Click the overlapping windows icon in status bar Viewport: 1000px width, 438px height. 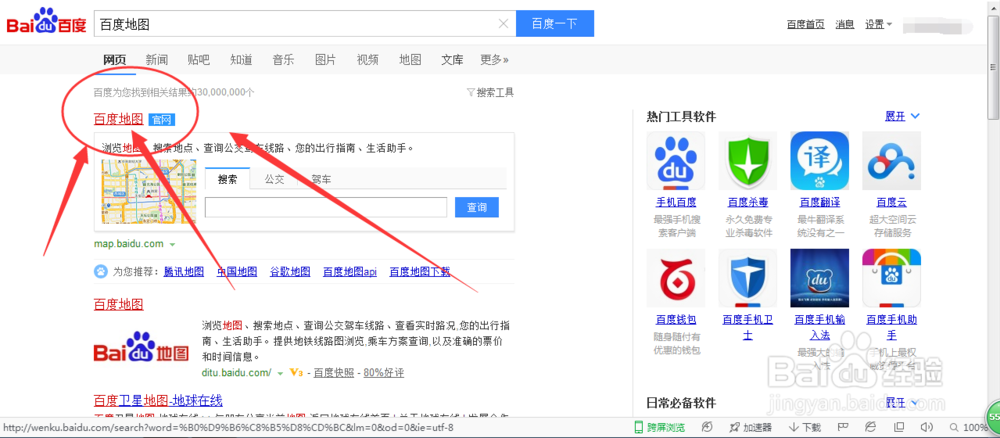(899, 427)
